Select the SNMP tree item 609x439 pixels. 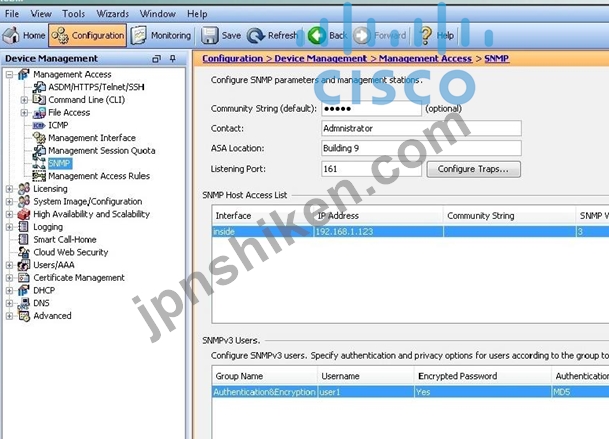click(59, 163)
